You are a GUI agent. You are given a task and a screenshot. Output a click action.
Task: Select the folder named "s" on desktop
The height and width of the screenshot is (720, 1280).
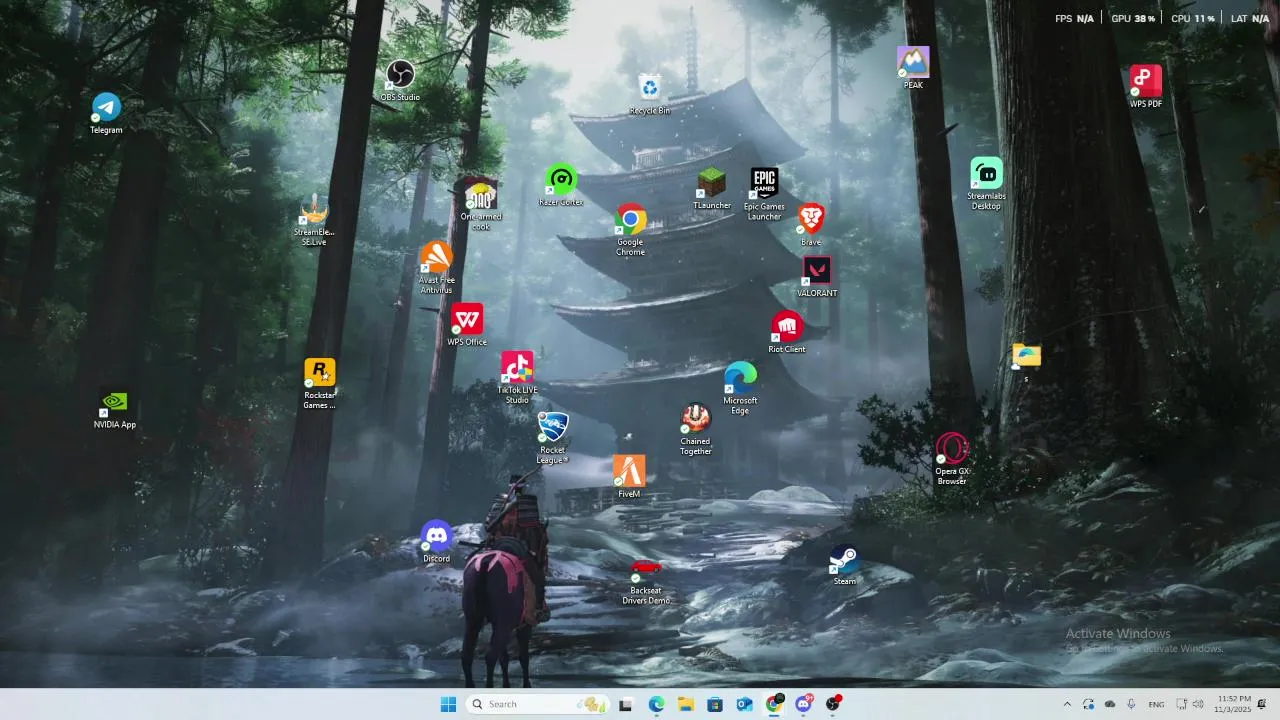pyautogui.click(x=1026, y=363)
